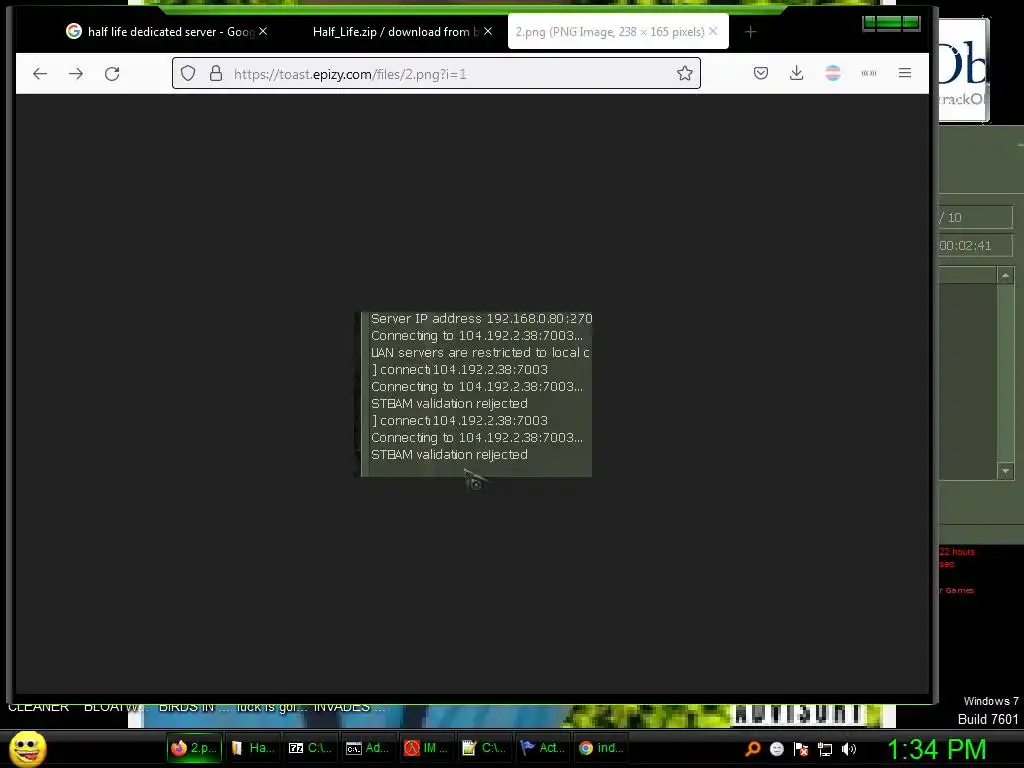Open the Ha... taskbar item
Screen dimensions: 1024x768
[x=253, y=748]
